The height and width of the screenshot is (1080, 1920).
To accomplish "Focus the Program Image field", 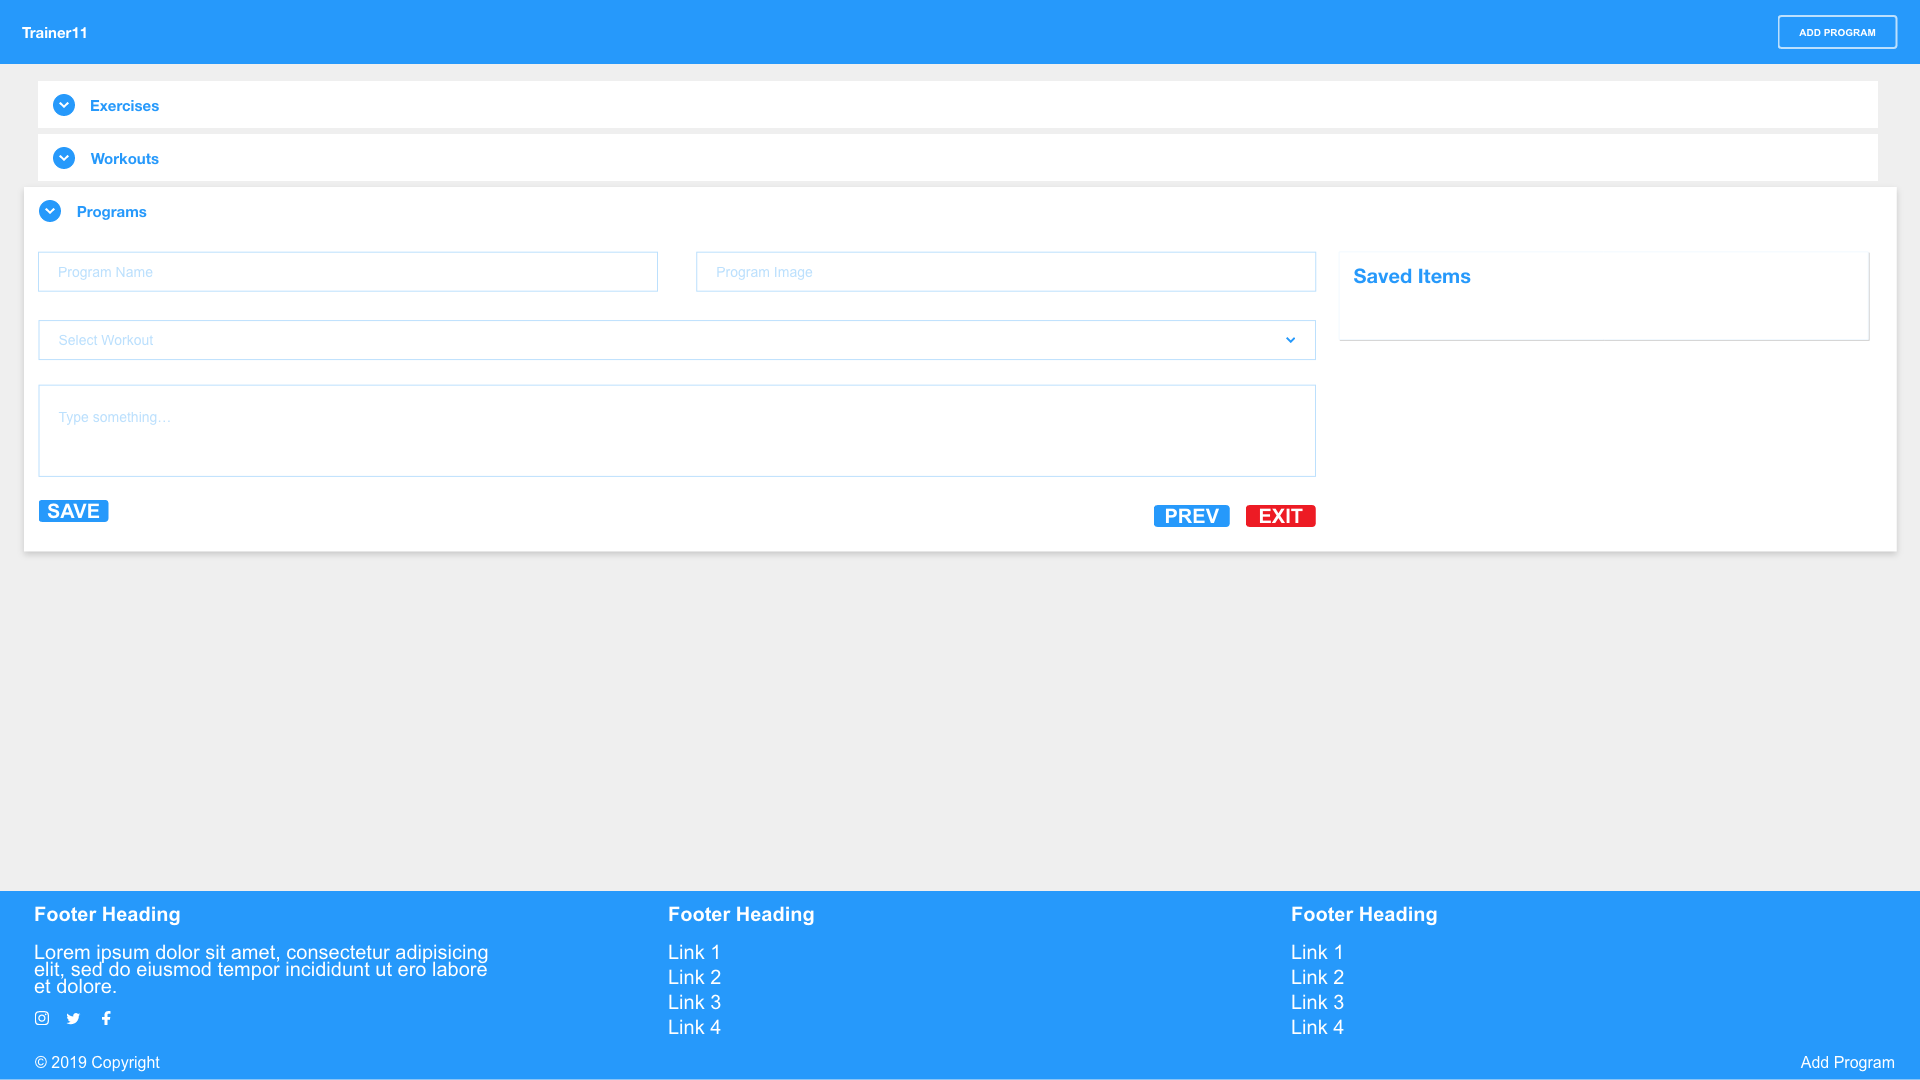I will click(1005, 272).
